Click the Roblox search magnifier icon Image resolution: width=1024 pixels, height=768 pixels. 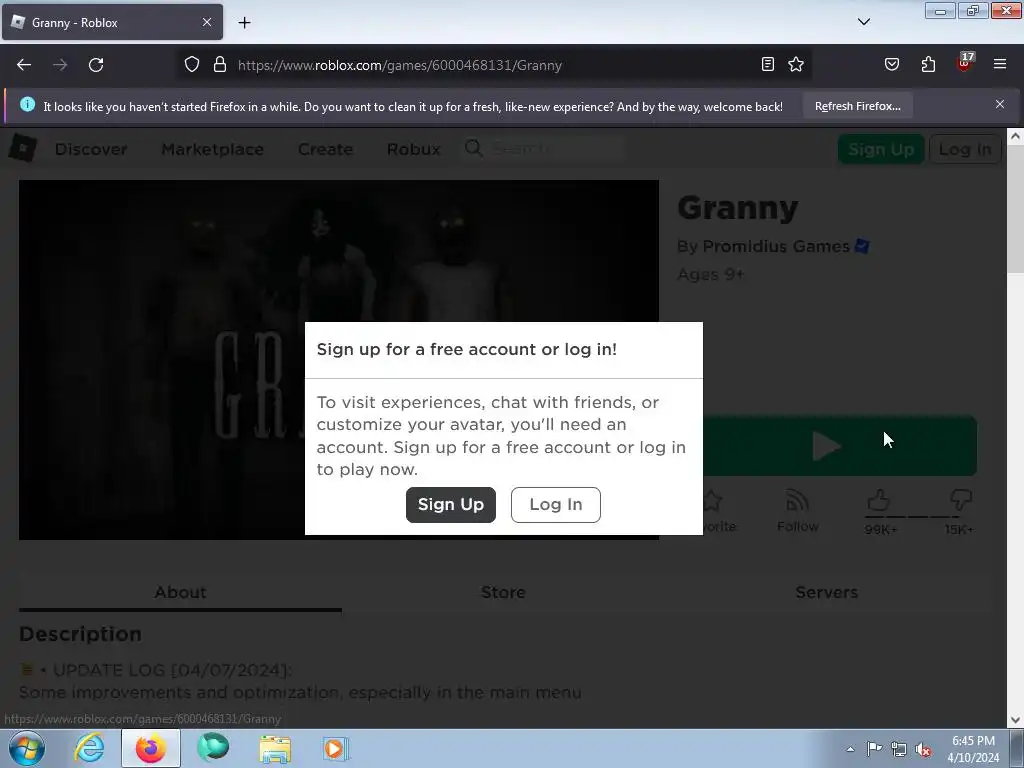[x=473, y=148]
